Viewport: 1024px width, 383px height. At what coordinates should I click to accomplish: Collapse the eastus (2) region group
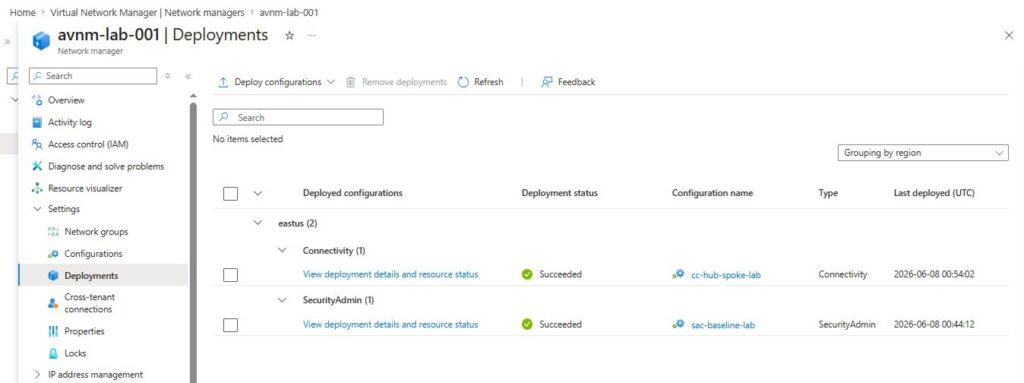tap(258, 224)
